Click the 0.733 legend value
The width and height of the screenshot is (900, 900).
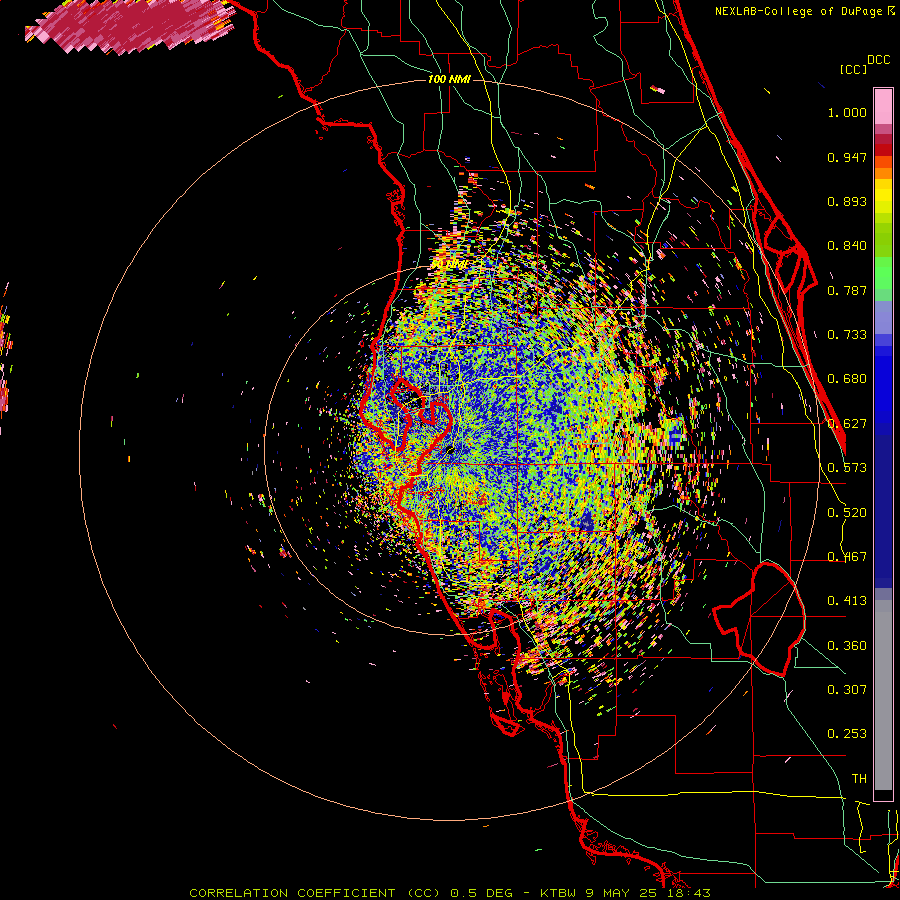pos(847,335)
